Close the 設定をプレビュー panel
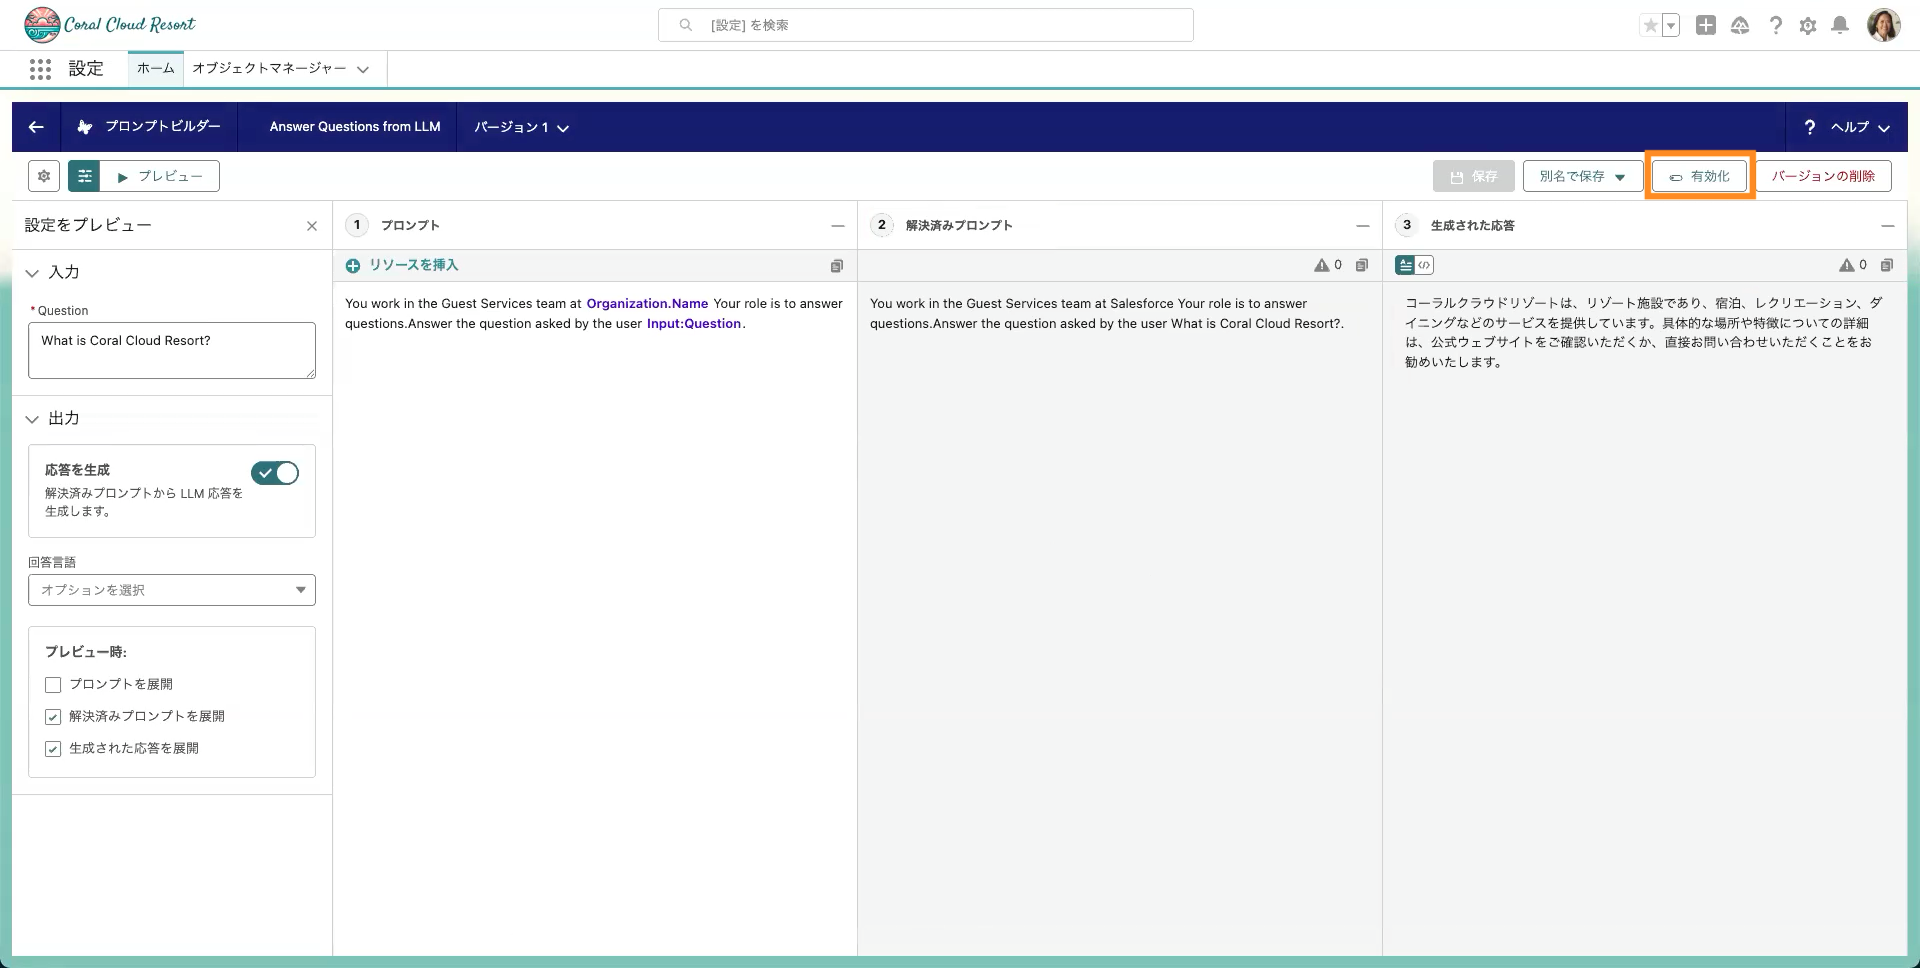 312,226
